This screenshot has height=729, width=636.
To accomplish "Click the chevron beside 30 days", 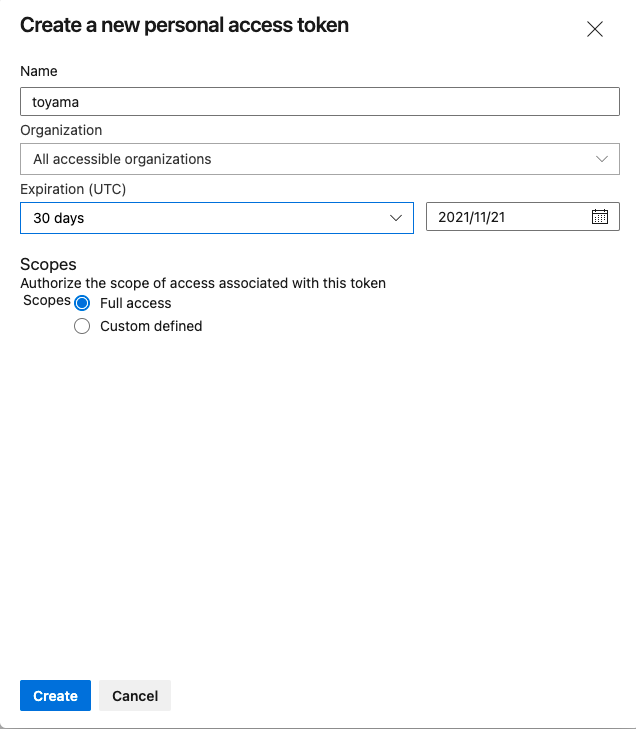I will (x=395, y=218).
